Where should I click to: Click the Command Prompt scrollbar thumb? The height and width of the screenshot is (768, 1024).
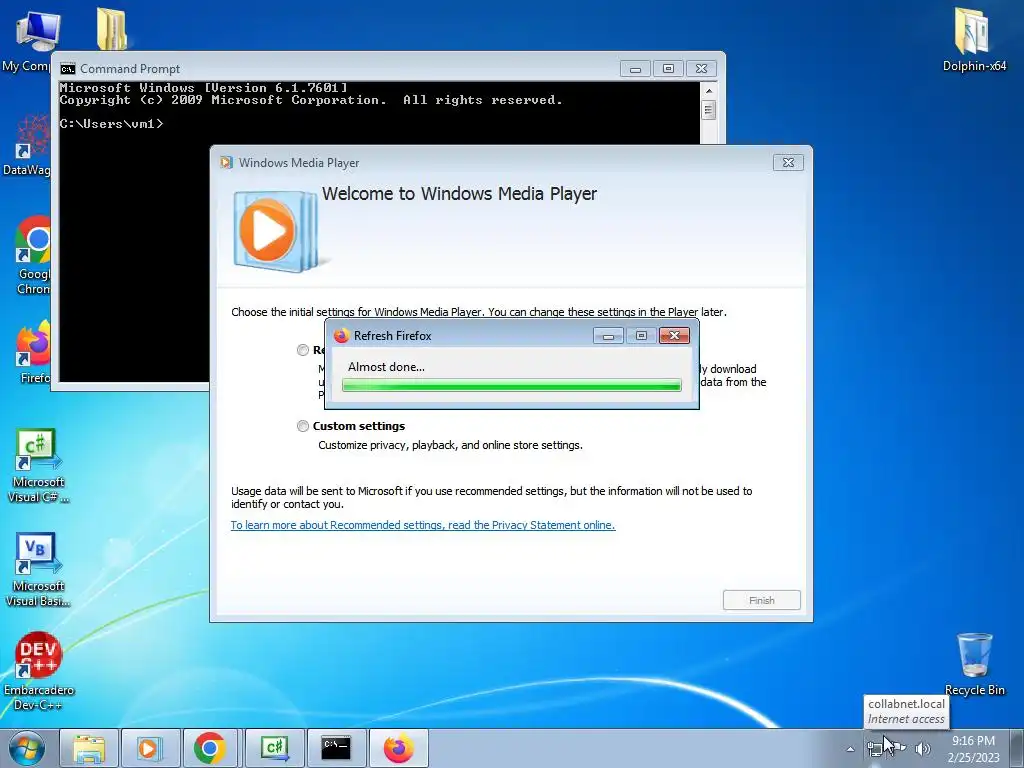[709, 110]
